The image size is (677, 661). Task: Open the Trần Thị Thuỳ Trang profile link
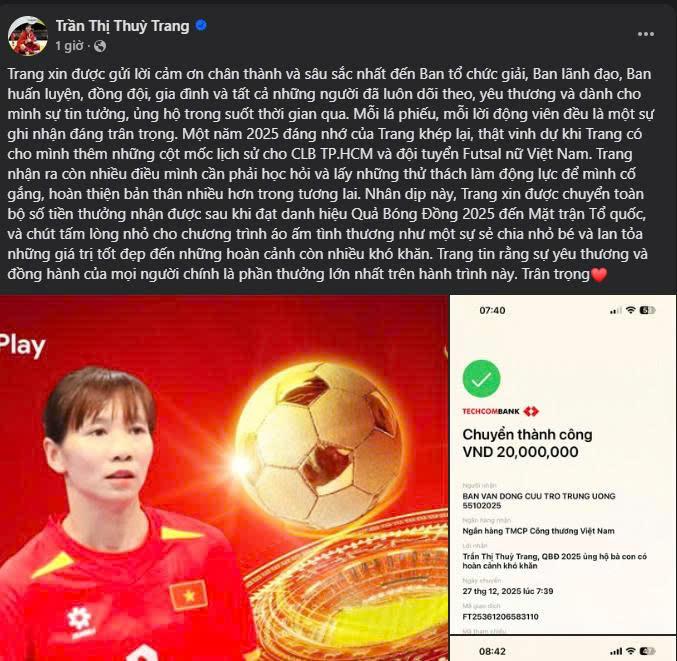(x=122, y=26)
